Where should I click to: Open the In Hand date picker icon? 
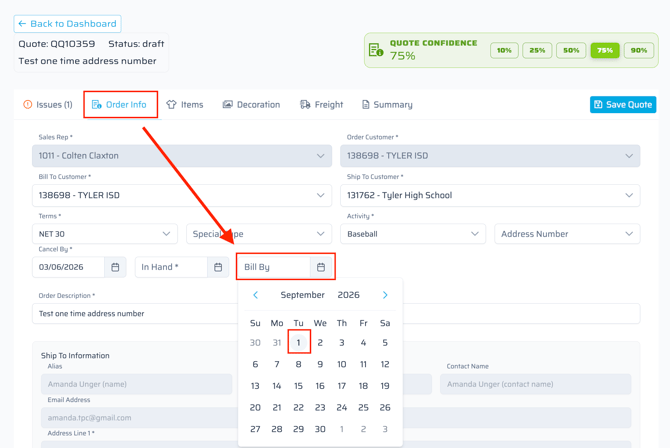218,267
